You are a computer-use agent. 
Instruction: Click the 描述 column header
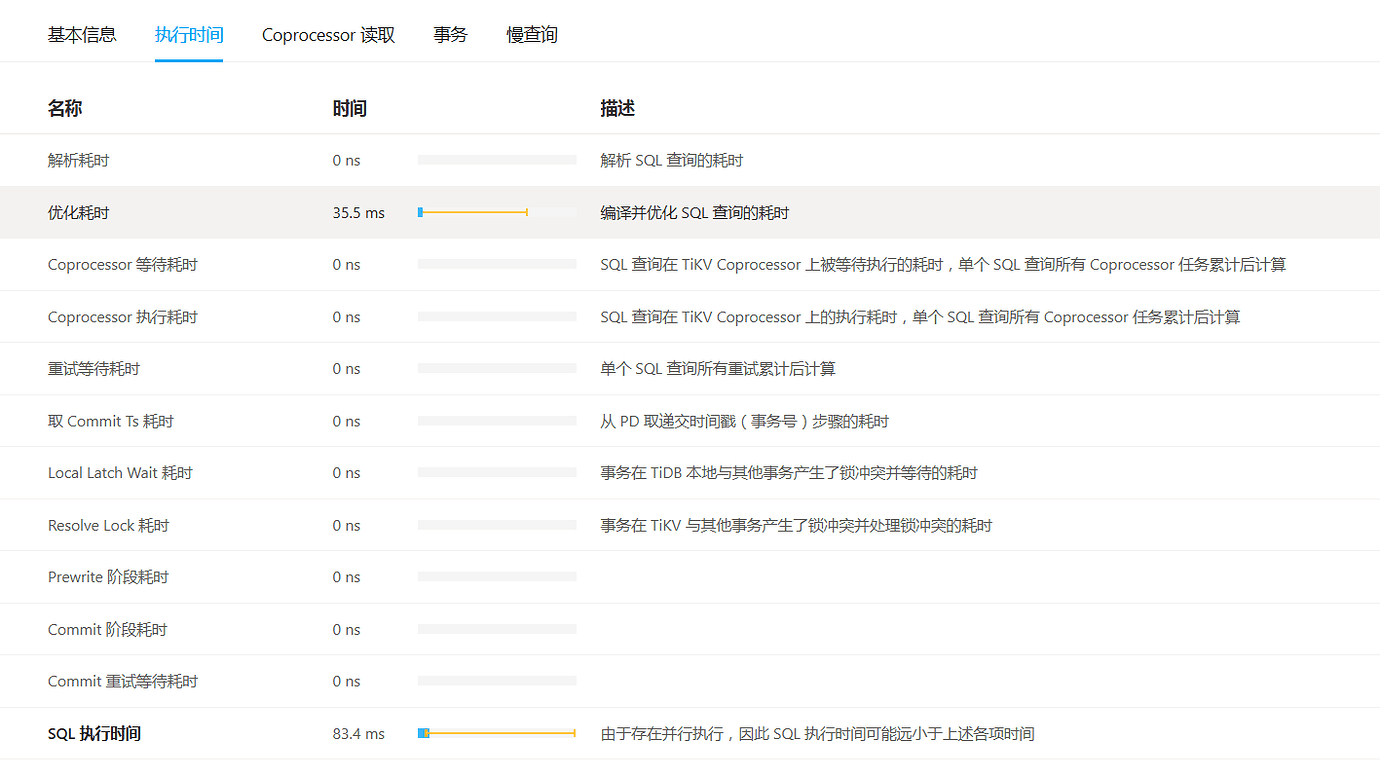614,108
